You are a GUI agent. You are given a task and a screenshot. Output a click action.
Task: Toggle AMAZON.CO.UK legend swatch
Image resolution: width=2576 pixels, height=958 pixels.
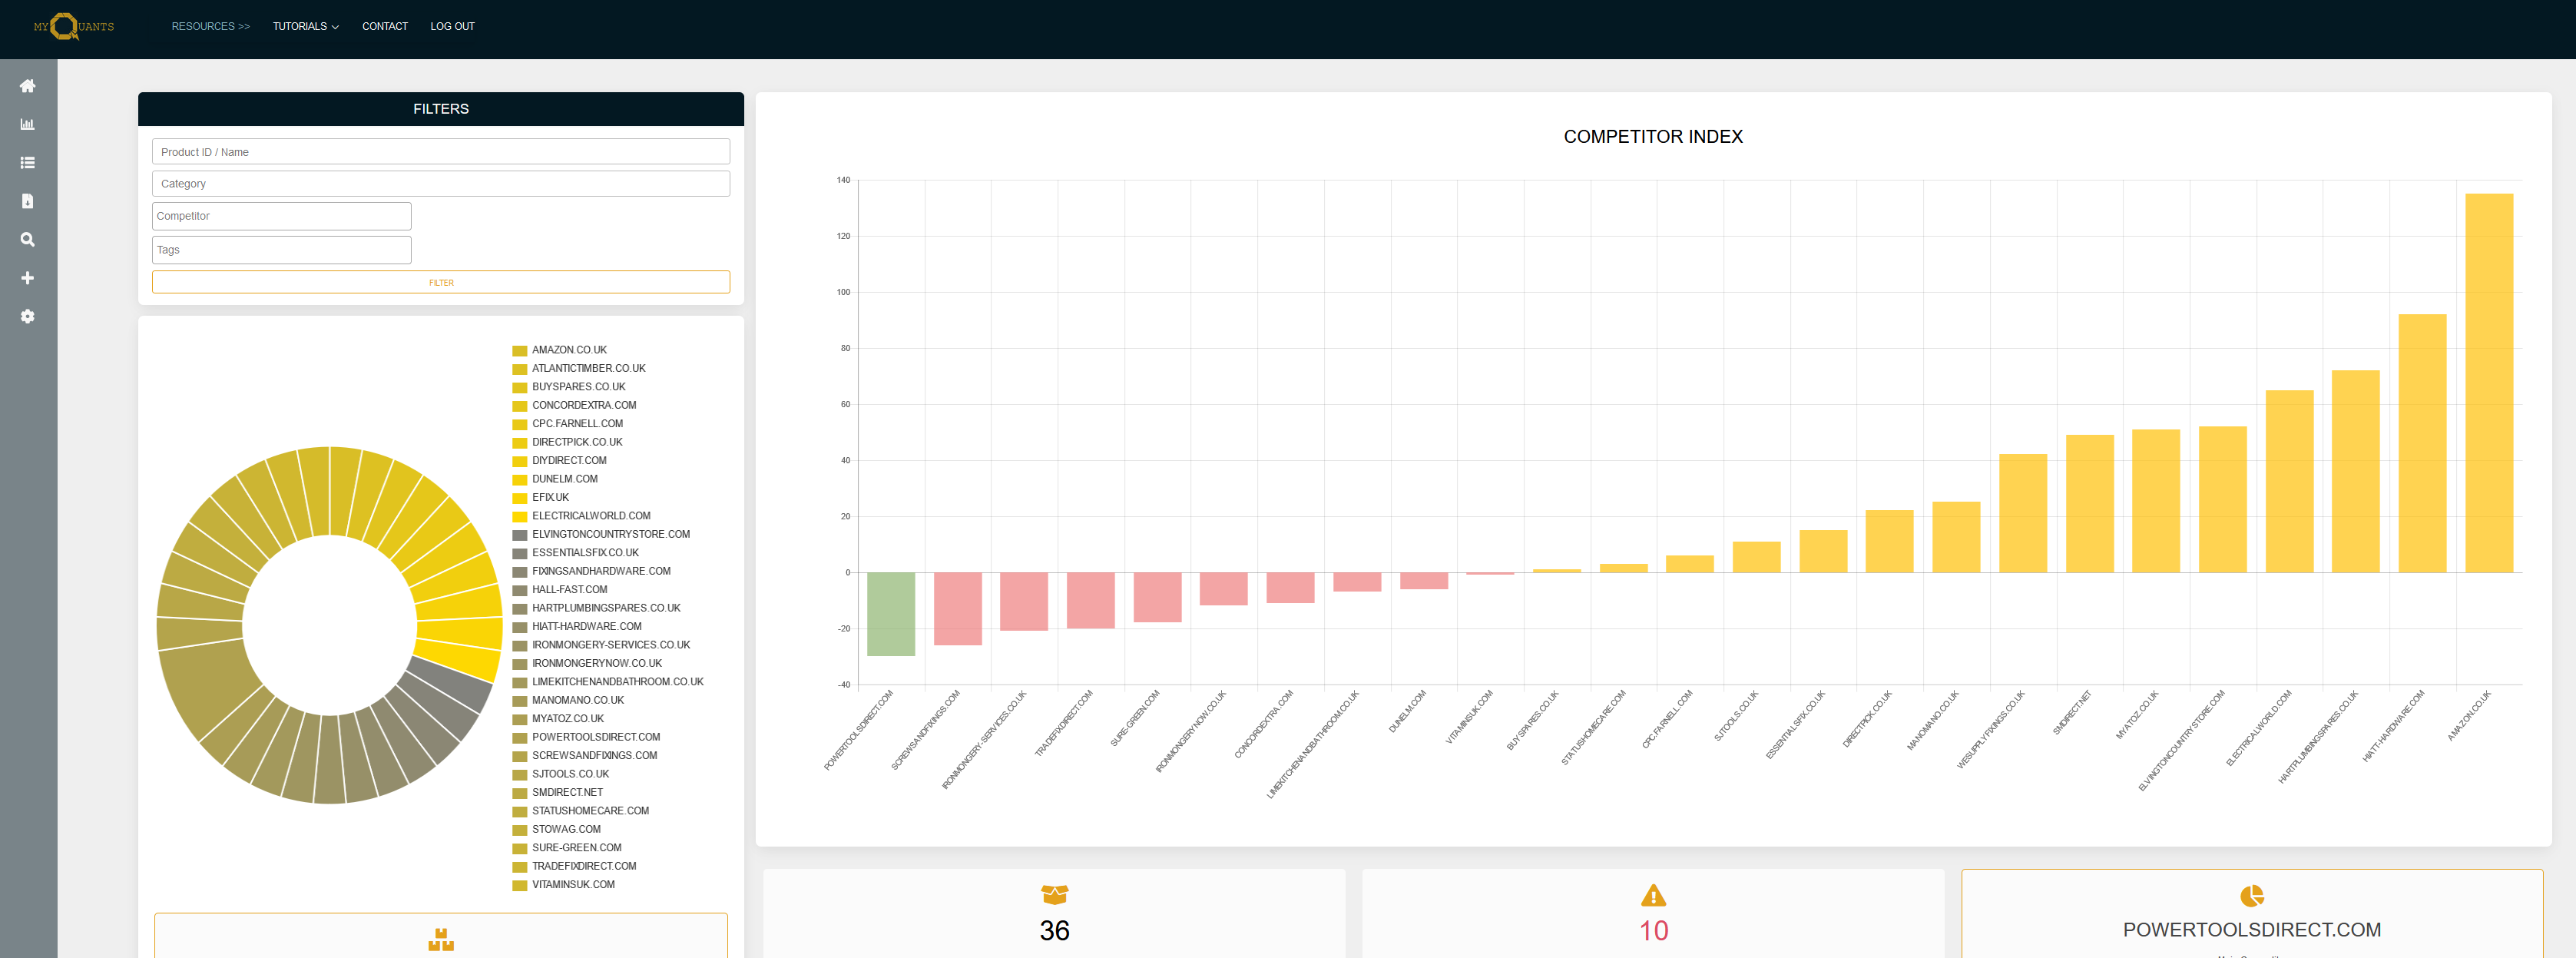[x=519, y=351]
